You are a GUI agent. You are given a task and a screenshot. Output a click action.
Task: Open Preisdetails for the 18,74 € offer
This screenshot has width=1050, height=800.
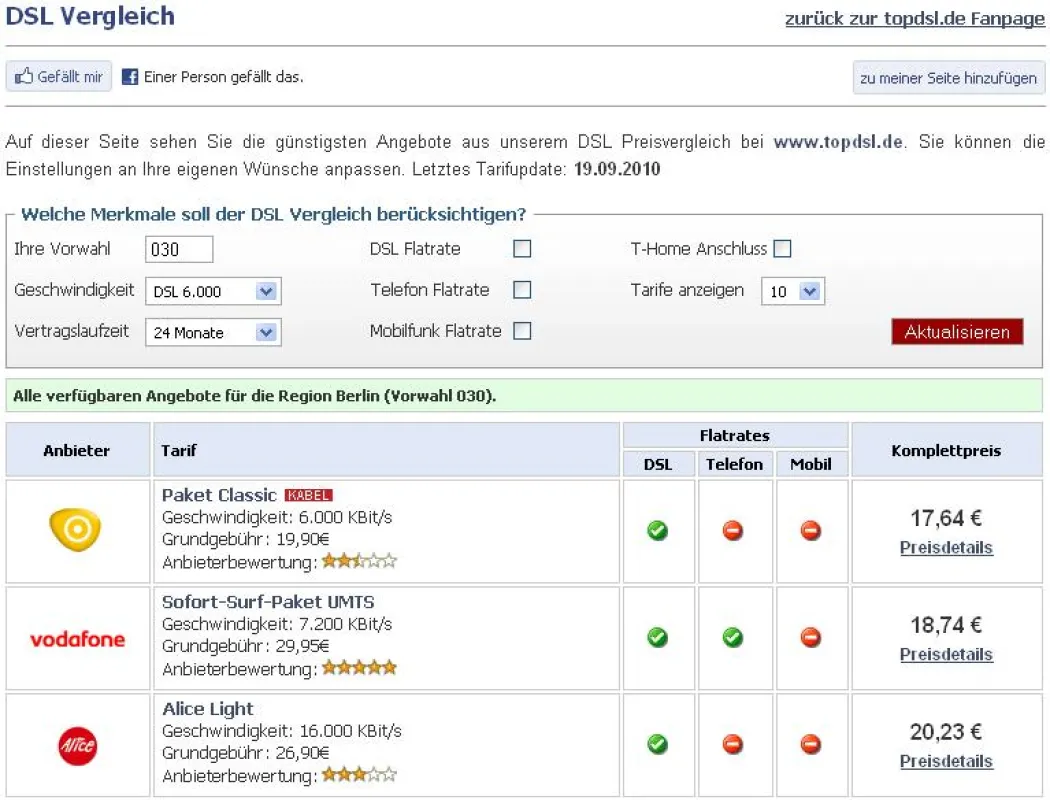[946, 654]
